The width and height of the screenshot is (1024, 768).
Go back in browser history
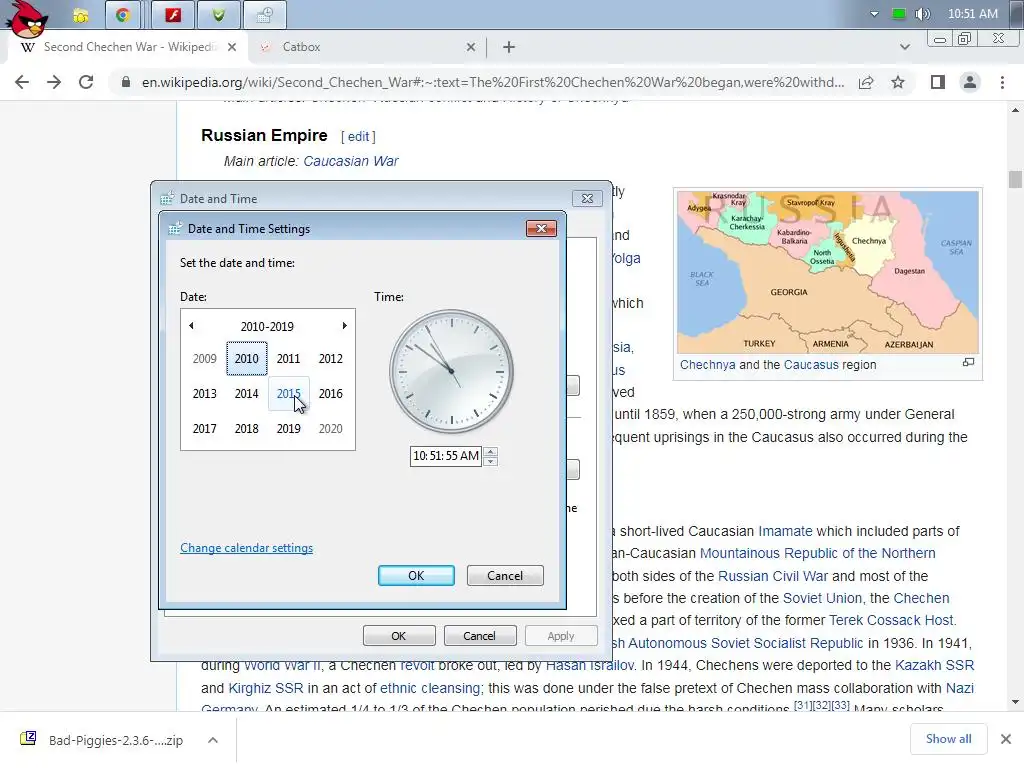[22, 82]
